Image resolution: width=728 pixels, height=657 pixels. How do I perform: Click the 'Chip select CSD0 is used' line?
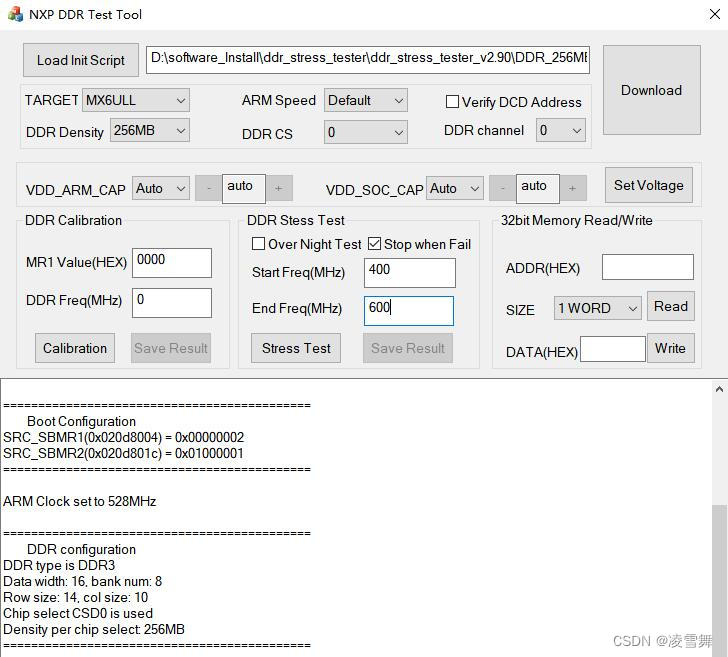[78, 613]
